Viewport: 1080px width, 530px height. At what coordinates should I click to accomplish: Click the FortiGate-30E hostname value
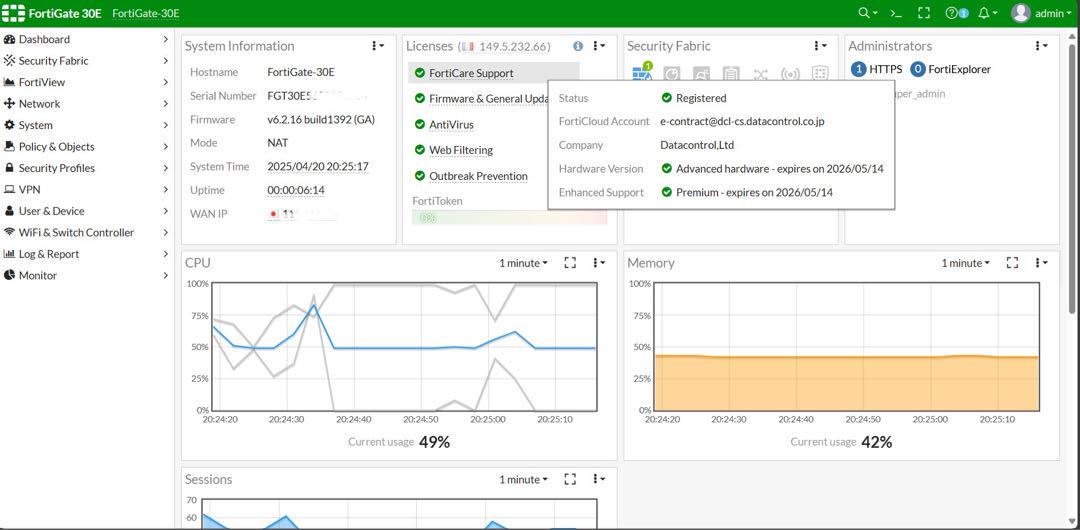click(x=301, y=72)
